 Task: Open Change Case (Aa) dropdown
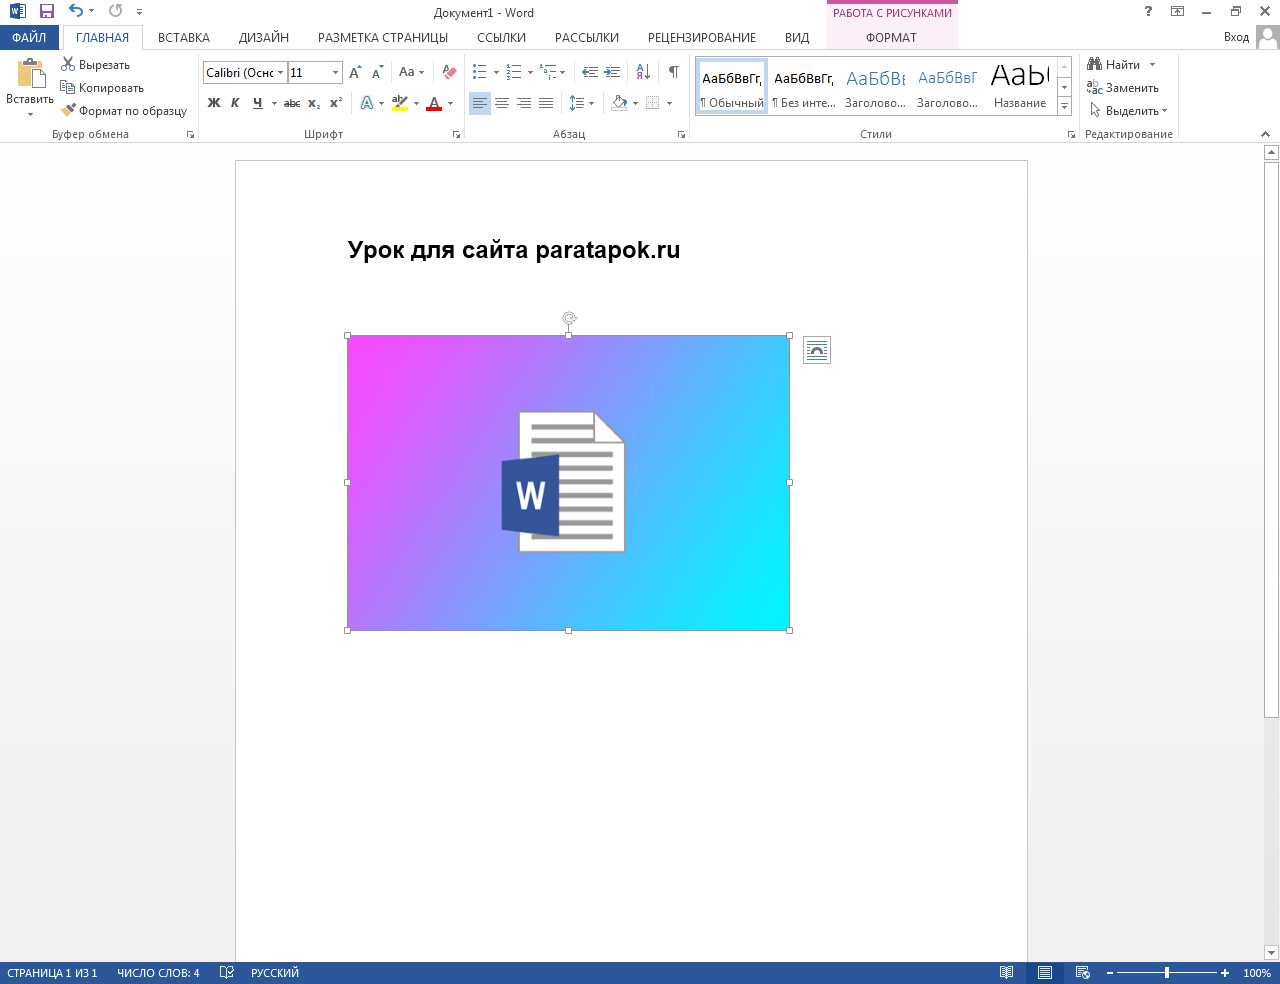point(411,72)
